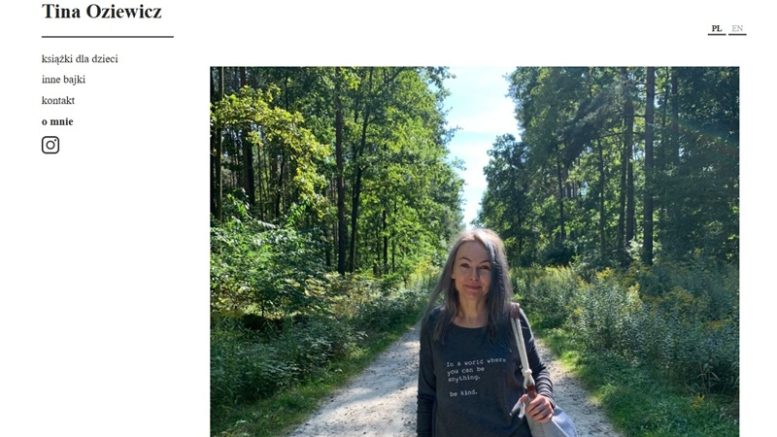Switch language to EN
The height and width of the screenshot is (437, 777).
click(x=737, y=29)
